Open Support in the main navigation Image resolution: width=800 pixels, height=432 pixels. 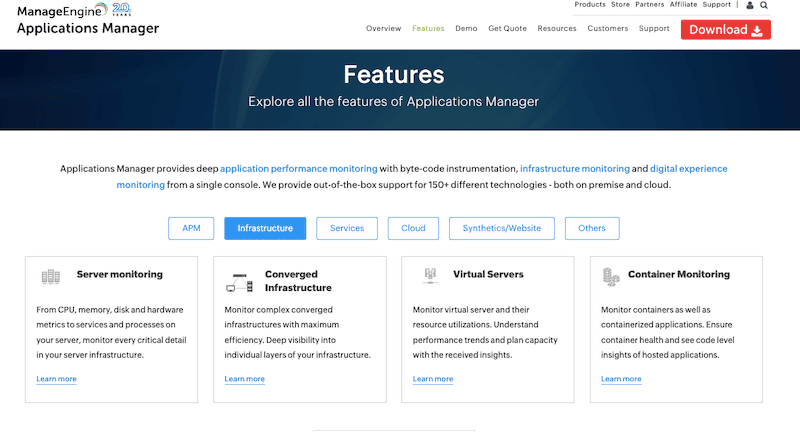pyautogui.click(x=654, y=29)
